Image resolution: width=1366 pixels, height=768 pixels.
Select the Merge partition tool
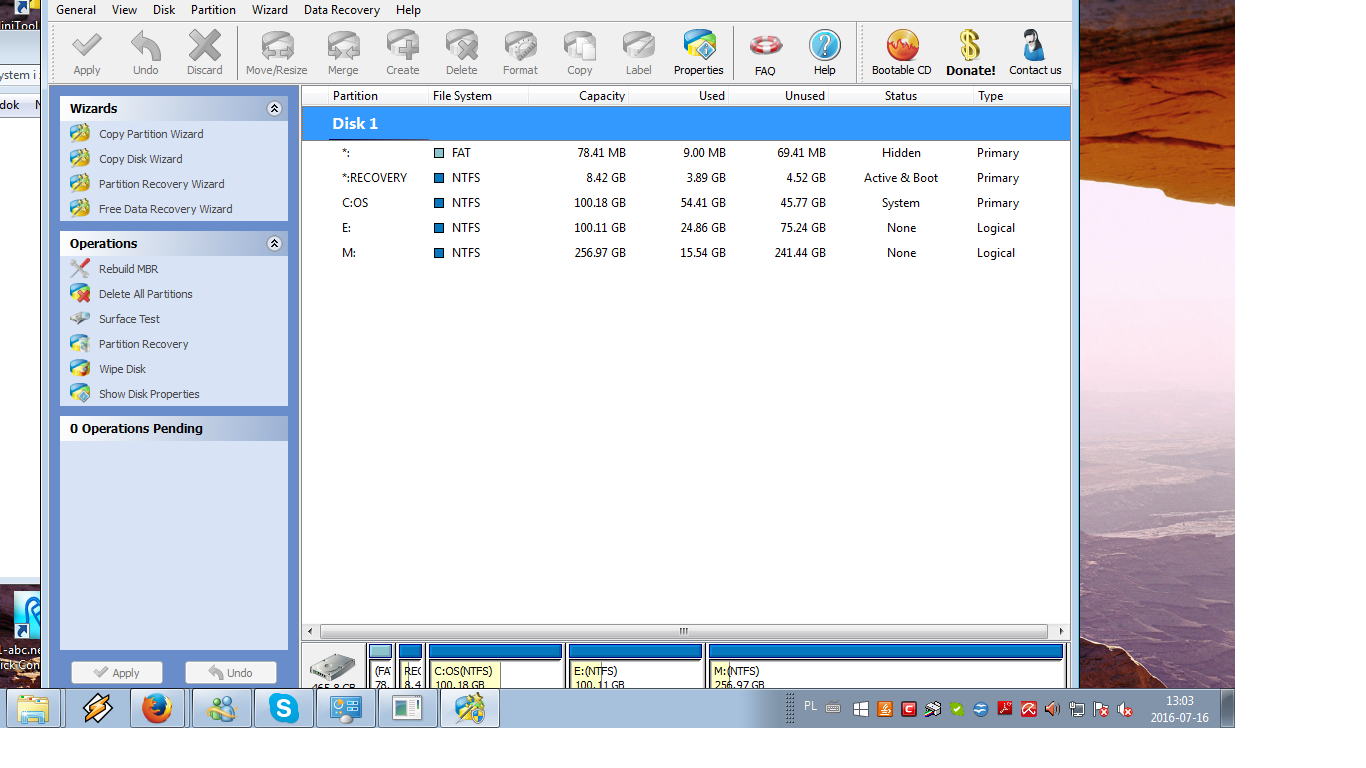343,52
